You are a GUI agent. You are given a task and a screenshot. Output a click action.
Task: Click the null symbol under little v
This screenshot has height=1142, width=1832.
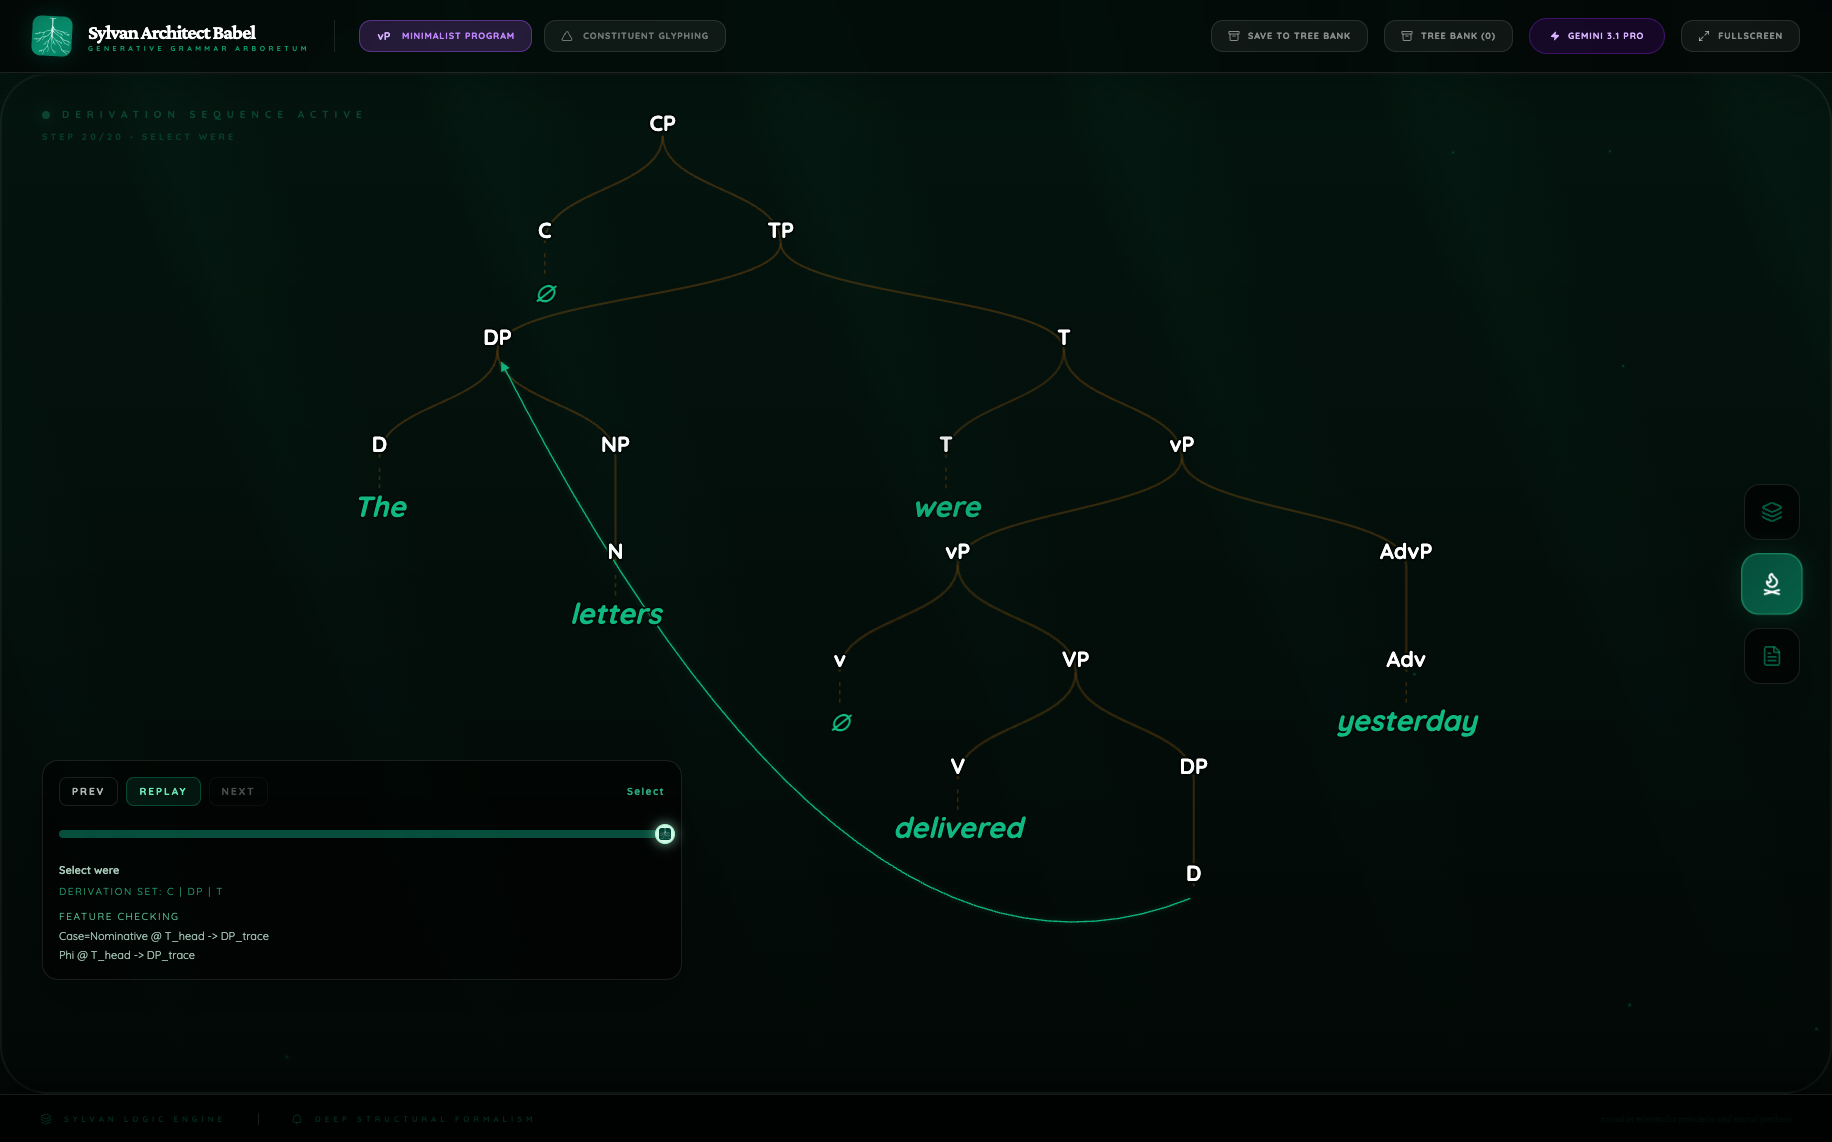(x=841, y=722)
